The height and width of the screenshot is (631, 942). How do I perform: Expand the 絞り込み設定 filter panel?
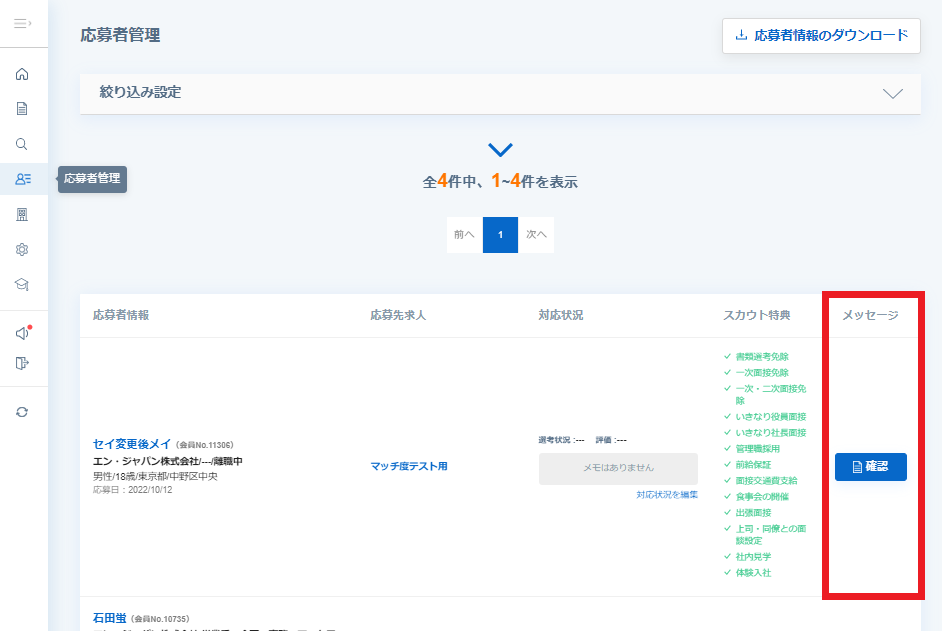click(x=500, y=94)
